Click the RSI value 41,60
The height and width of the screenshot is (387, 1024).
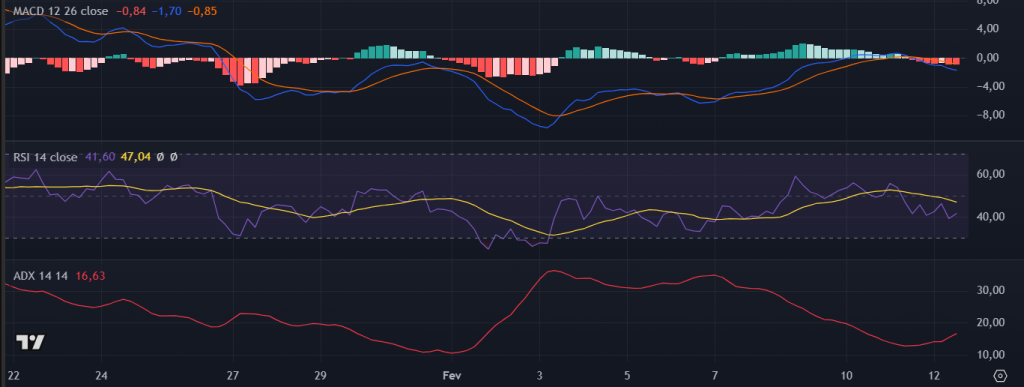(100, 157)
